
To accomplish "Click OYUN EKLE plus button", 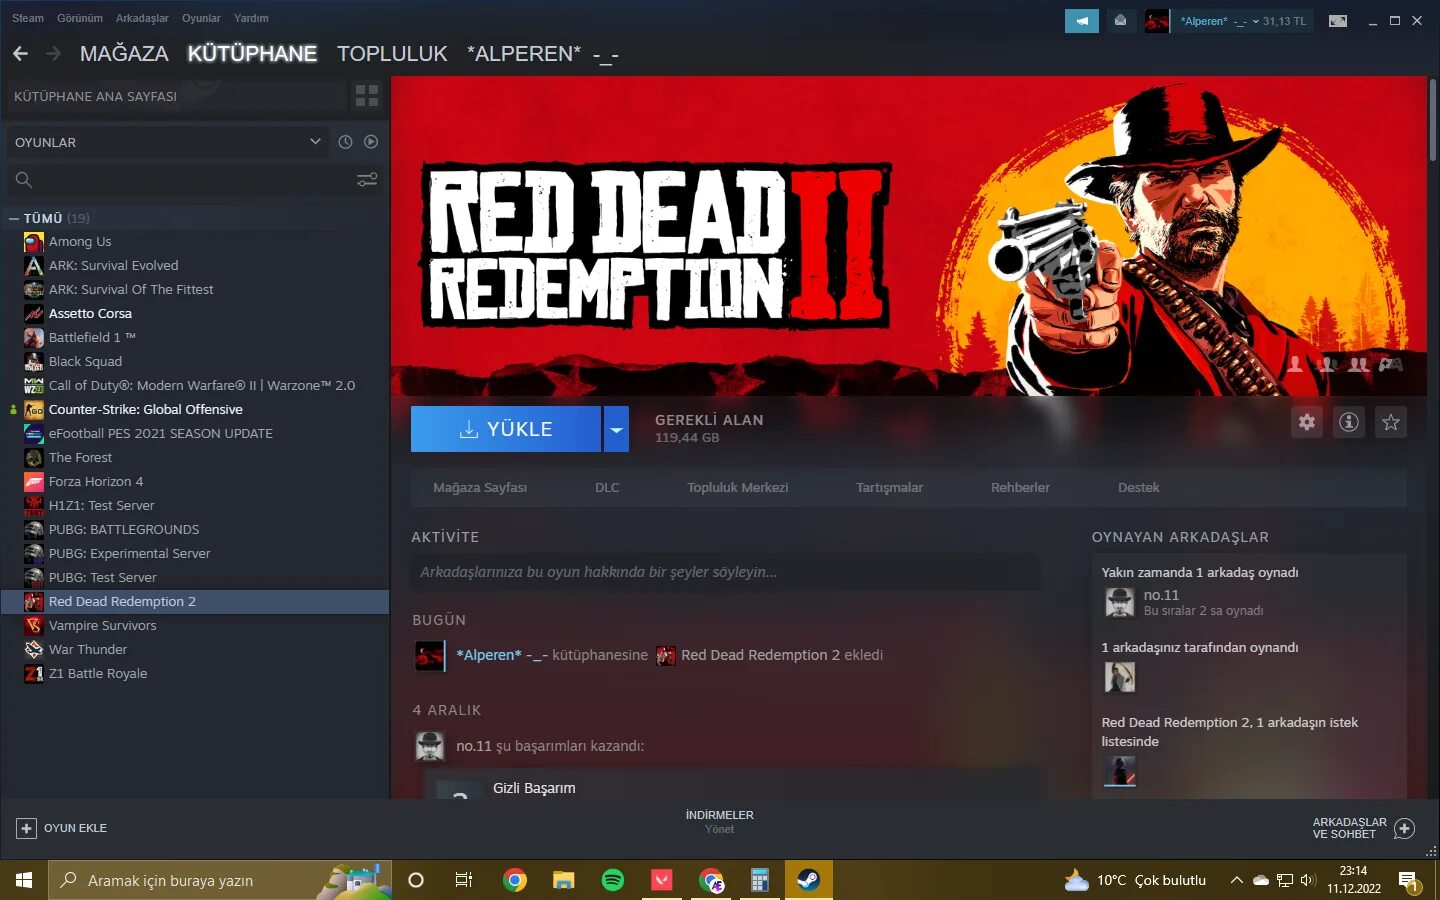I will click(x=62, y=828).
